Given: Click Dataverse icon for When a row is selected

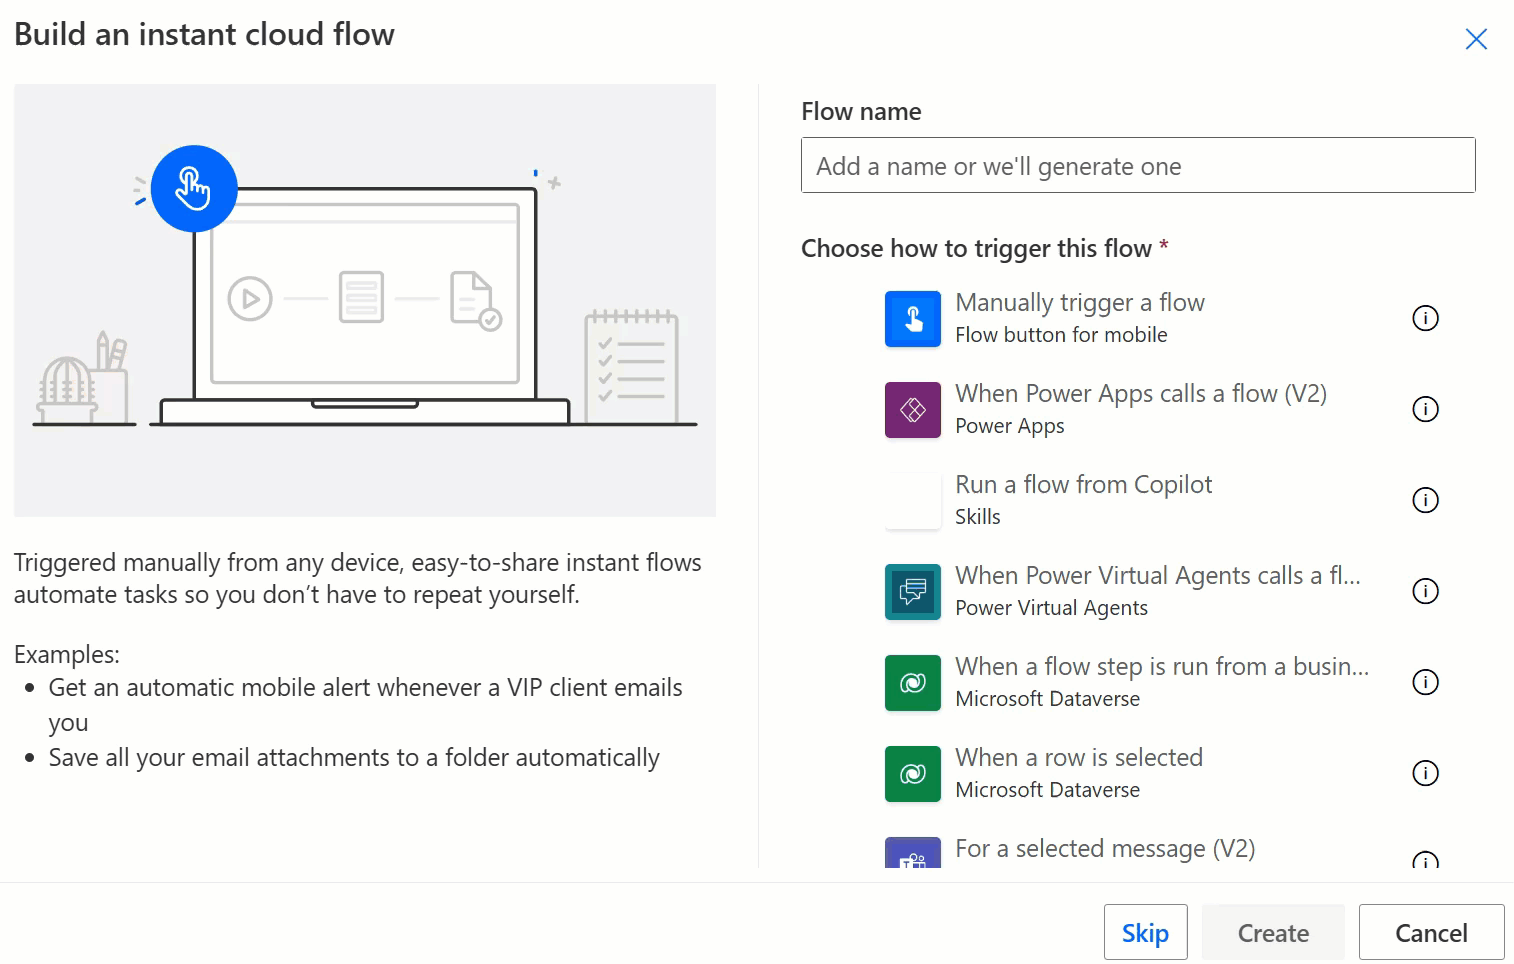Looking at the screenshot, I should [912, 774].
